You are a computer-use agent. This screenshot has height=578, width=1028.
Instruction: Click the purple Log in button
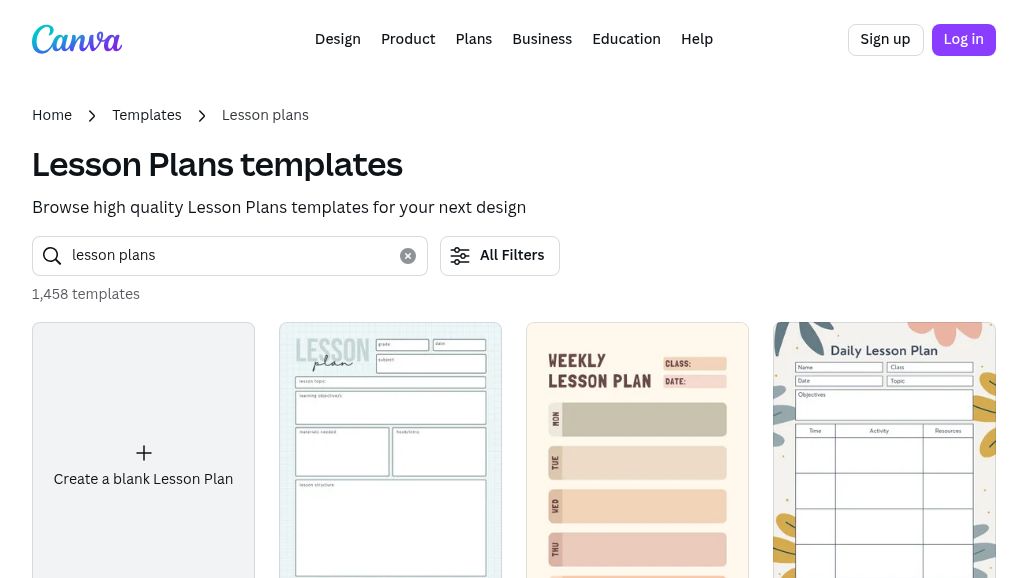pyautogui.click(x=963, y=40)
